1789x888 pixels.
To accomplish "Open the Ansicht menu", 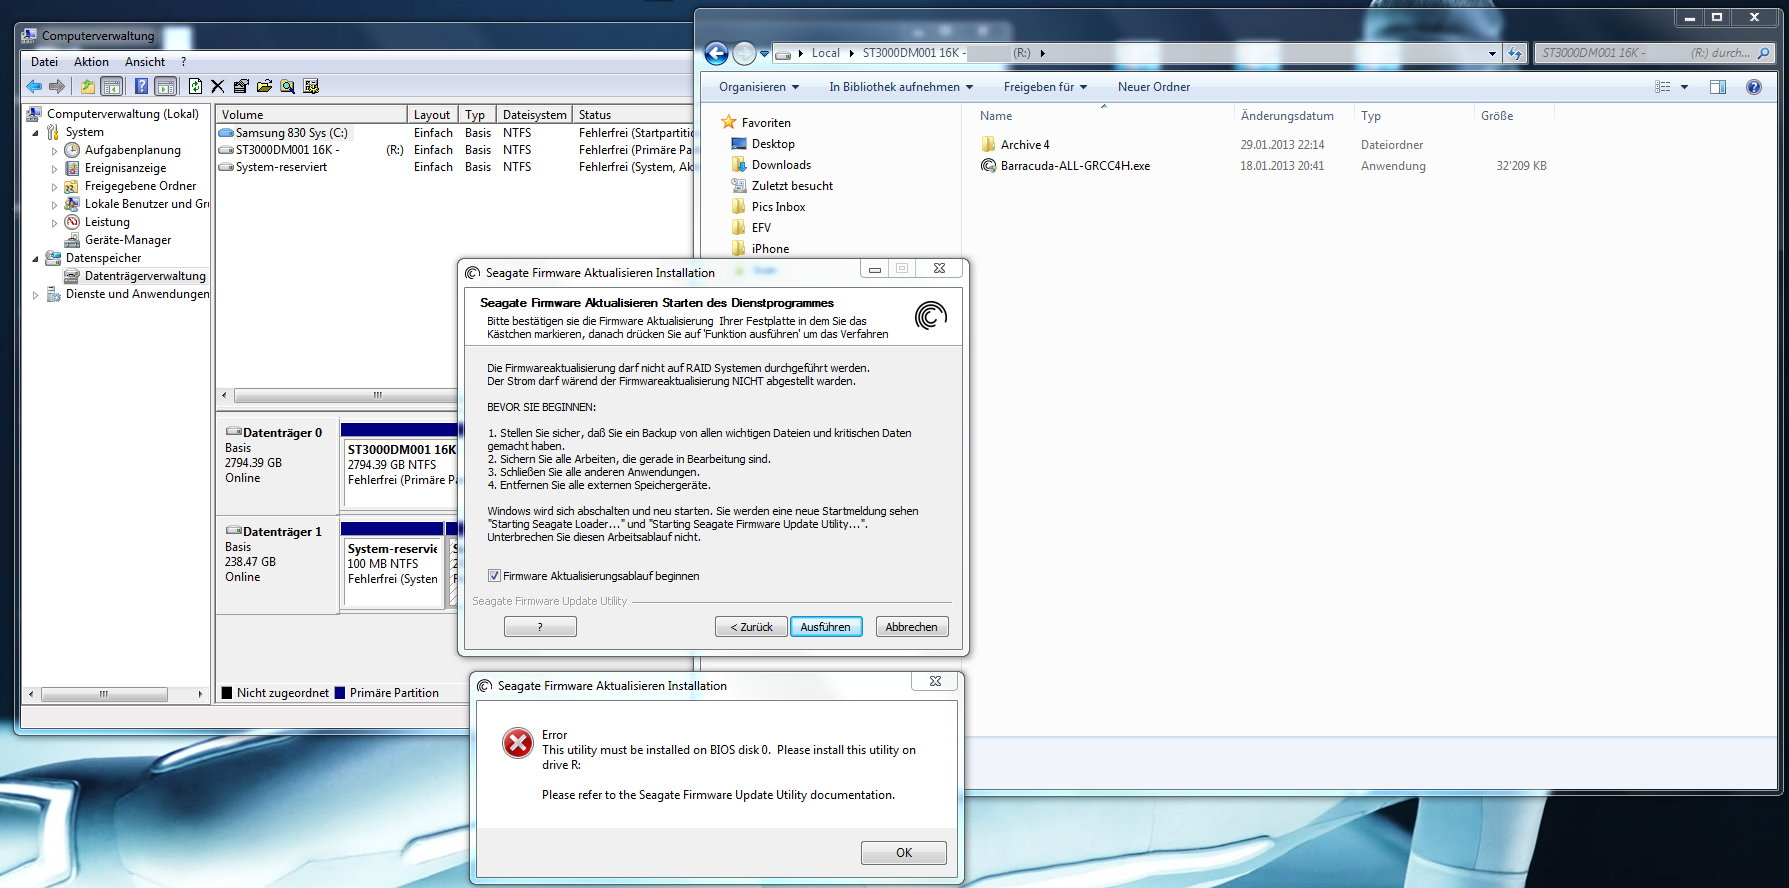I will point(145,62).
